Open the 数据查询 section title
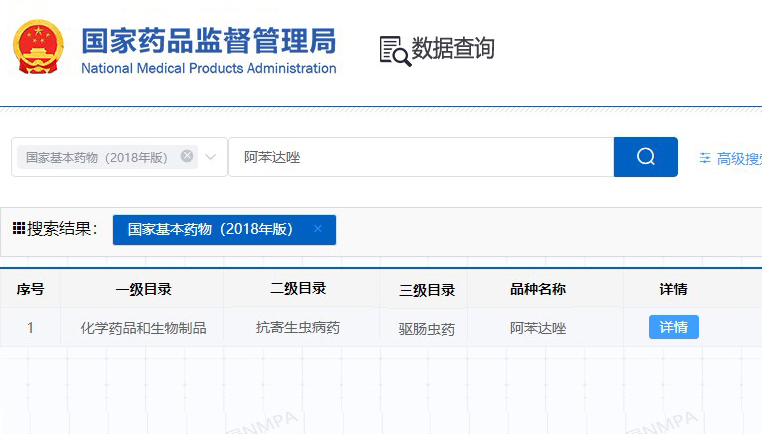This screenshot has width=762, height=434. 452,48
